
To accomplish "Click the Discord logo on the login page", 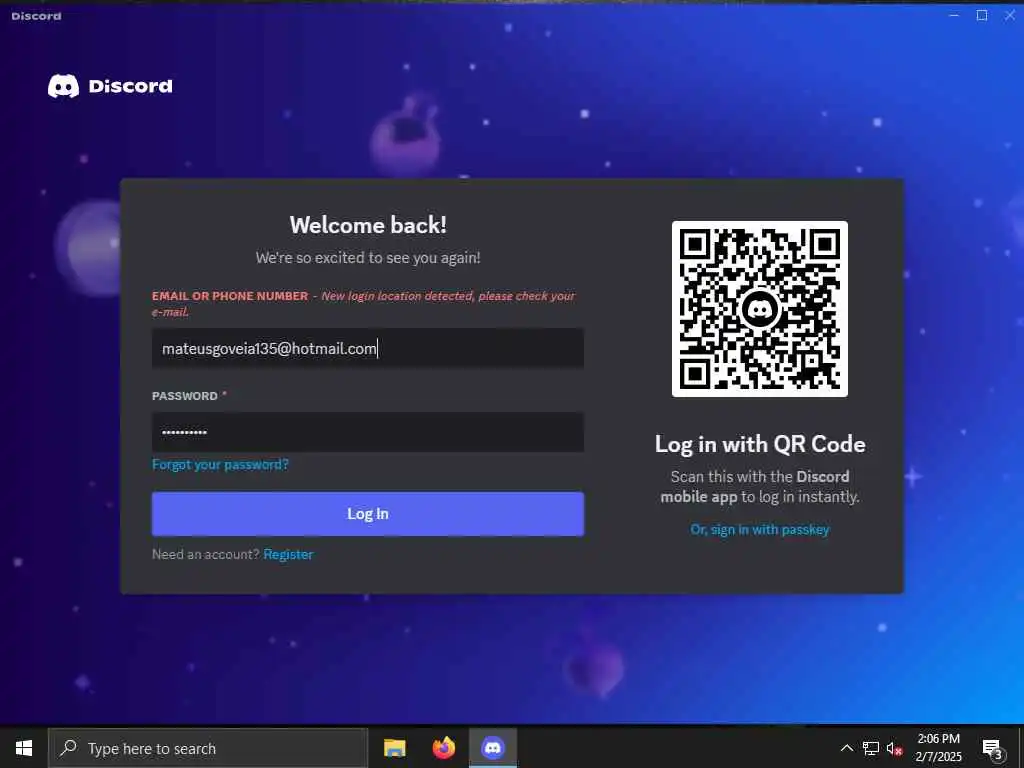I will [110, 86].
